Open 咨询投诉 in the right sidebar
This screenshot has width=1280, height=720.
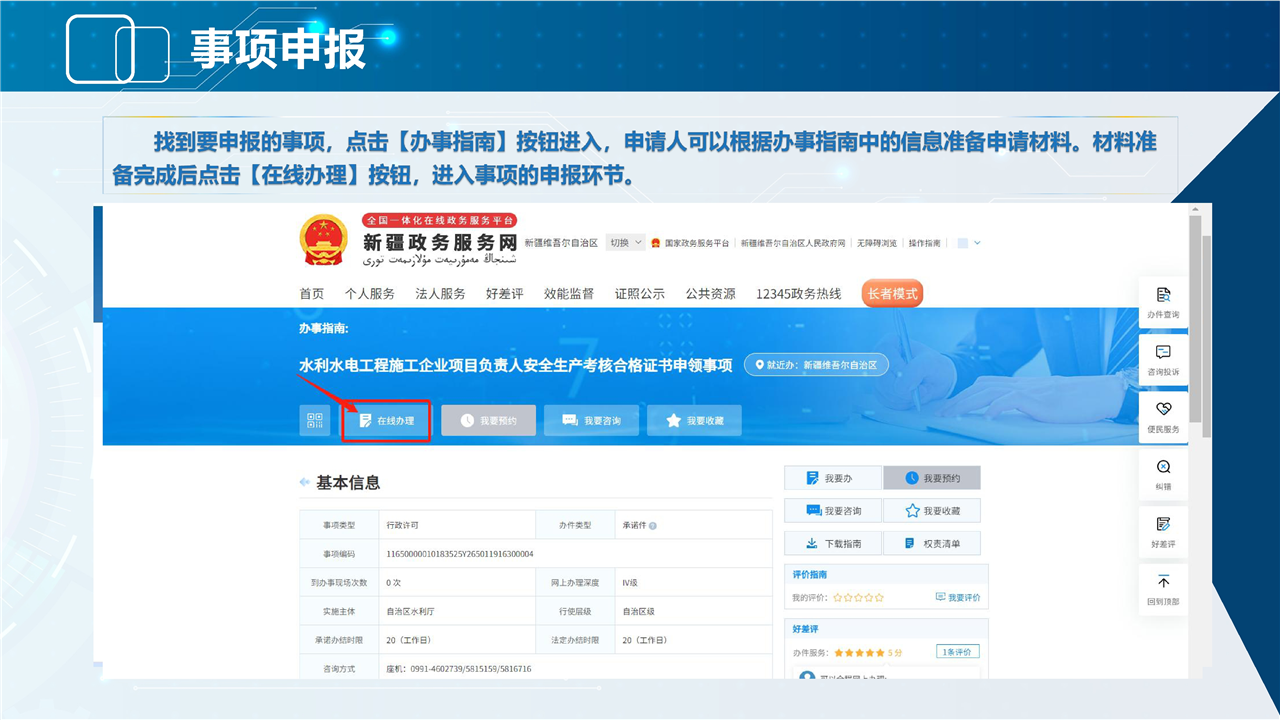point(1163,359)
